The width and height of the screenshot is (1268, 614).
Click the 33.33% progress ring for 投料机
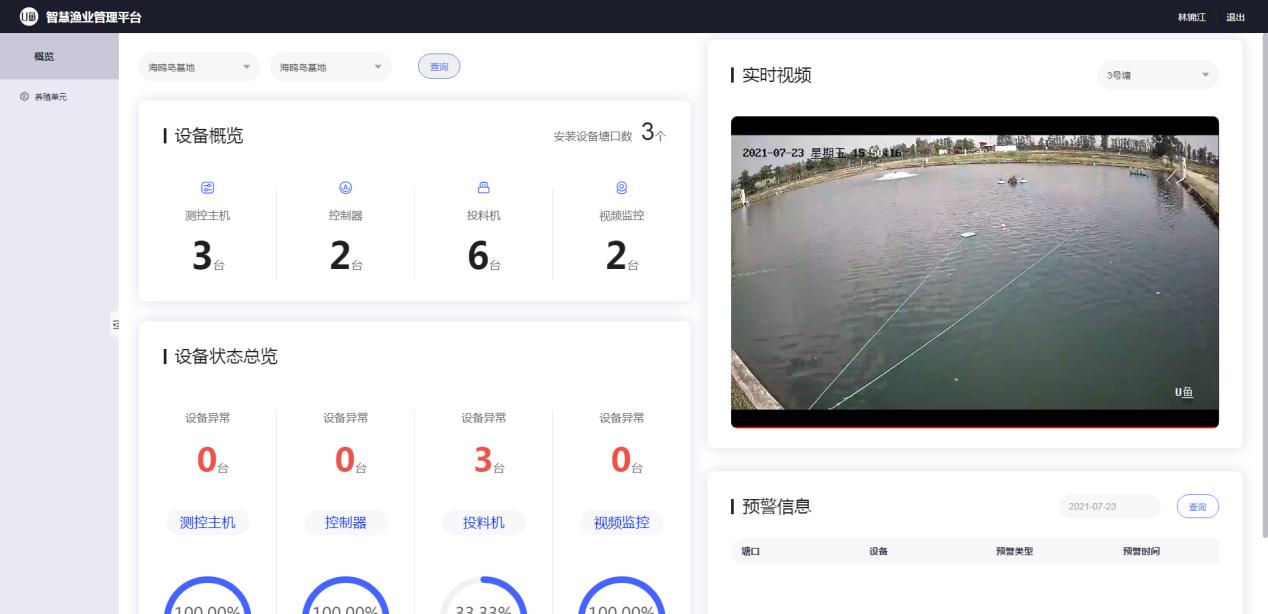click(x=484, y=596)
